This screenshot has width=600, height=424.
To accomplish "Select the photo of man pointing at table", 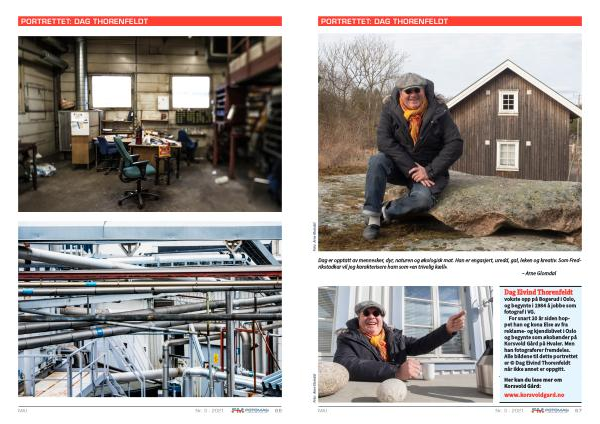I will pos(405,344).
